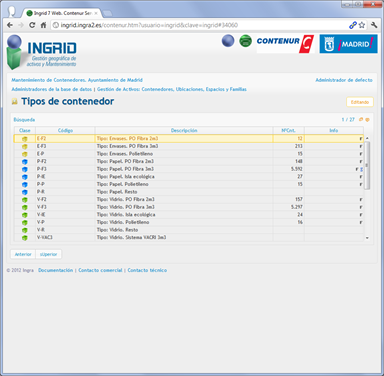The width and height of the screenshot is (384, 376).
Task: Bookmark page with the star icon
Action: coord(362,25)
